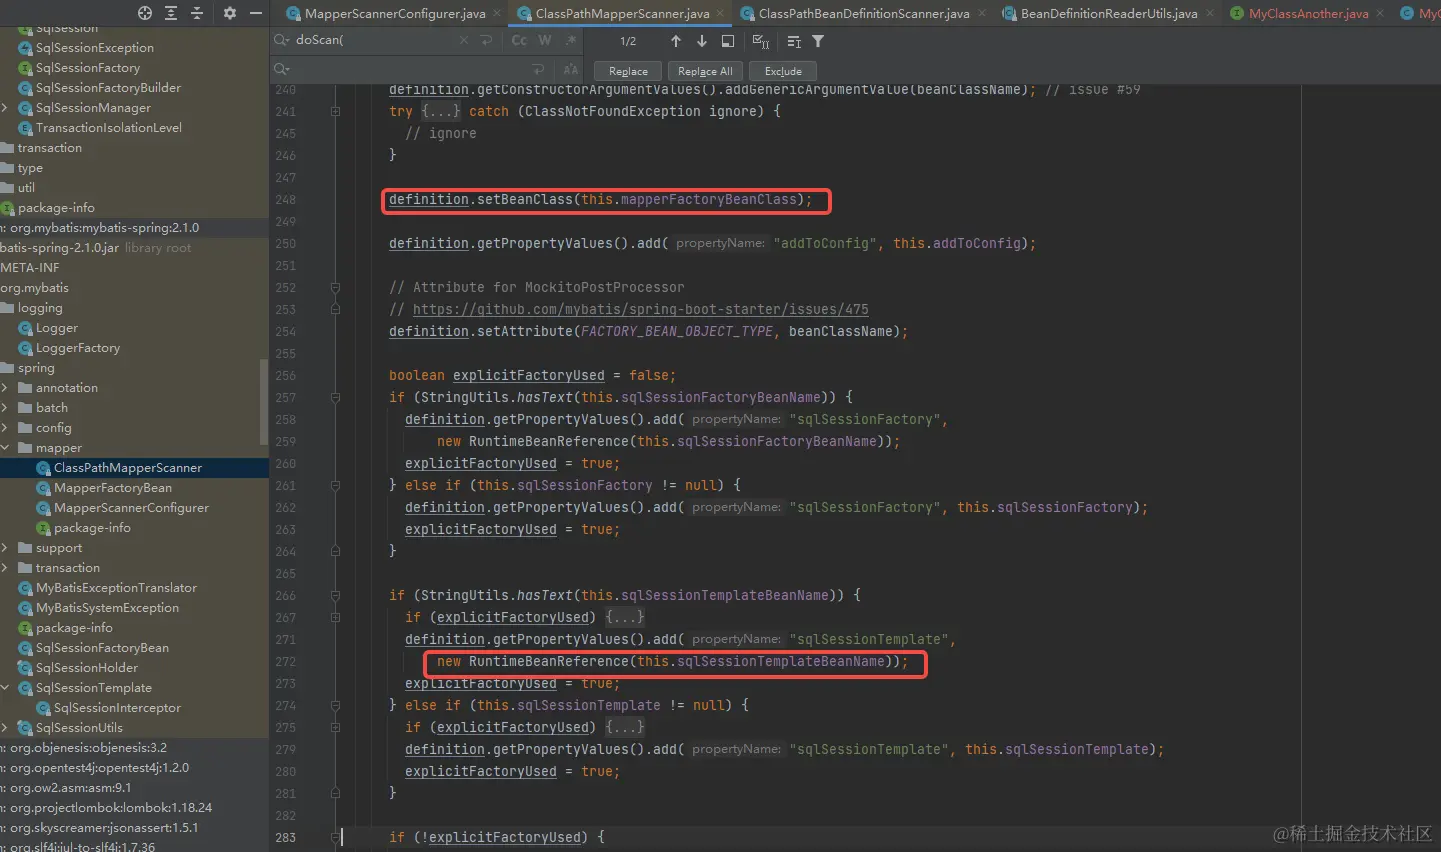Click the Exclude button
The height and width of the screenshot is (852, 1441).
(x=783, y=71)
